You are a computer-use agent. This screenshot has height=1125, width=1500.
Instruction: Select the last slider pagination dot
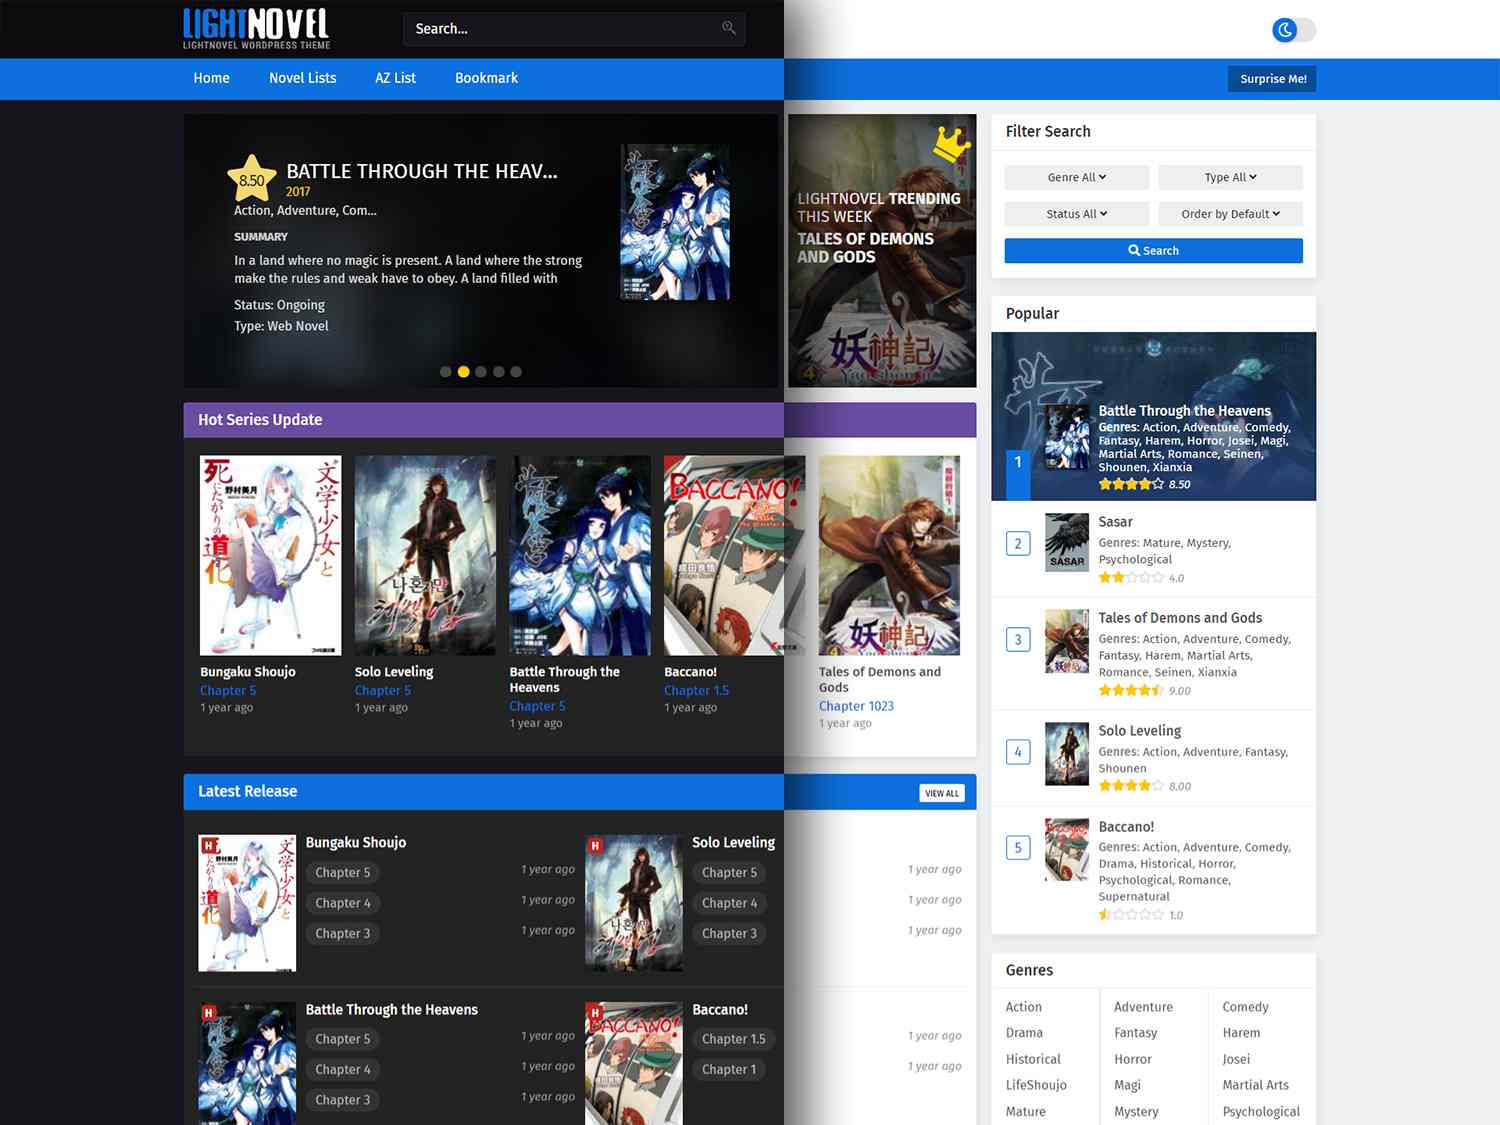pyautogui.click(x=516, y=372)
